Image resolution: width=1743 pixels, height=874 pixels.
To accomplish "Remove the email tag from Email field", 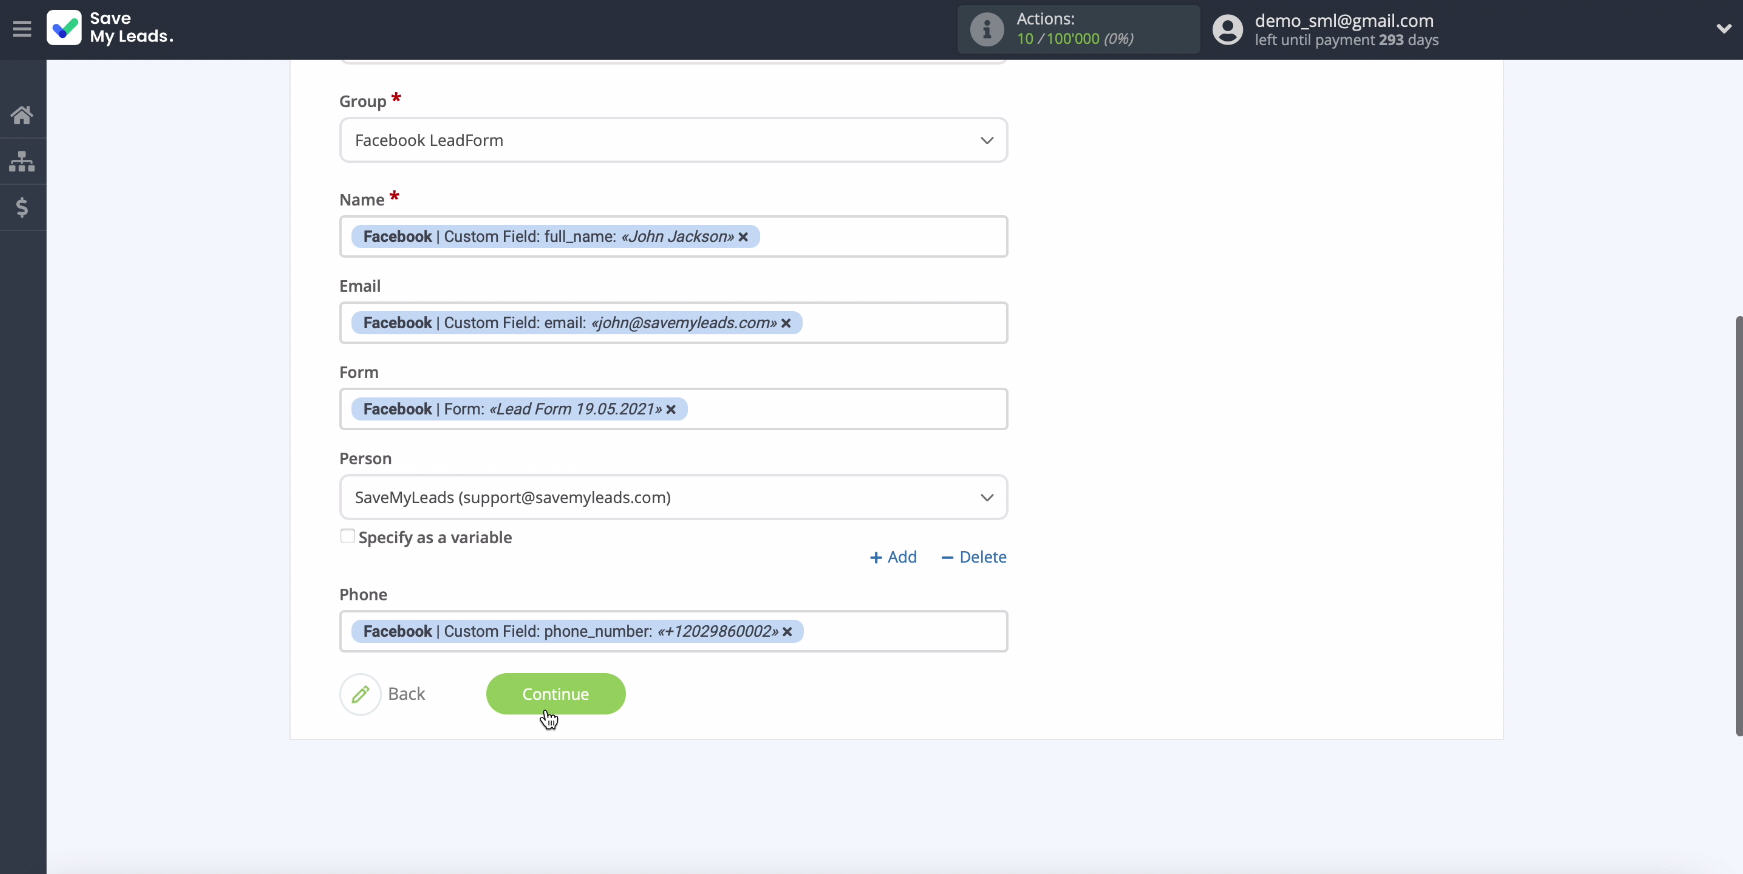I will (786, 323).
